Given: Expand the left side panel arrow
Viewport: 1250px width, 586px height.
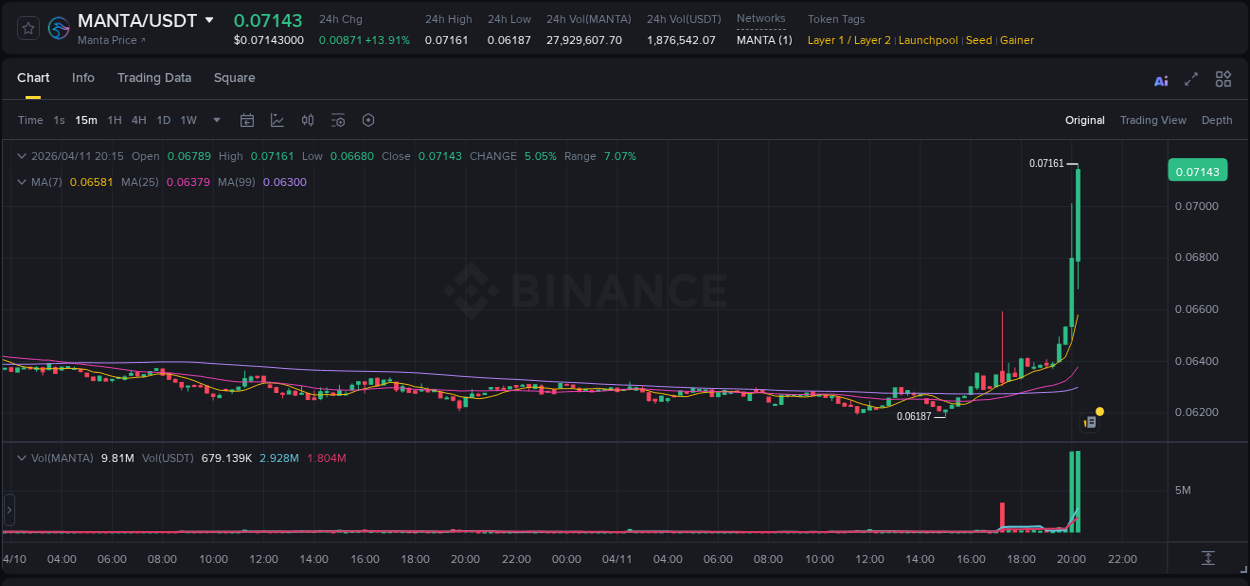Looking at the screenshot, I should (9, 510).
